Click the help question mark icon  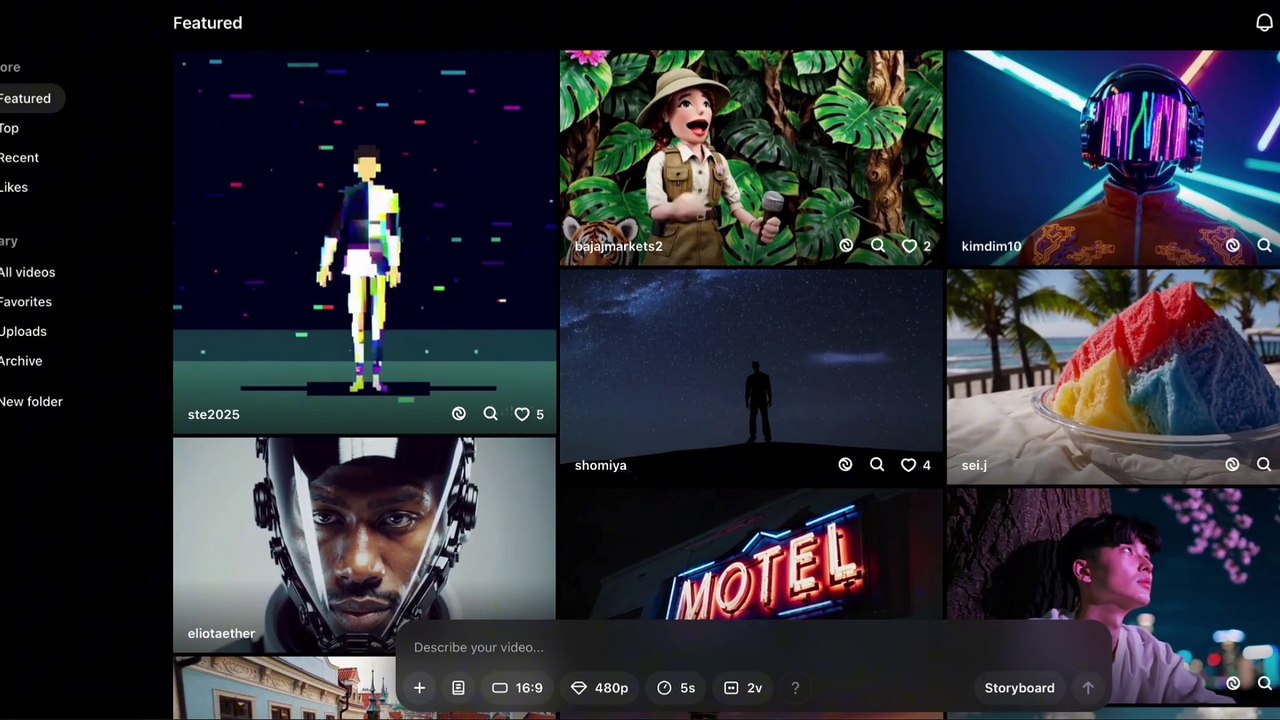click(x=795, y=688)
